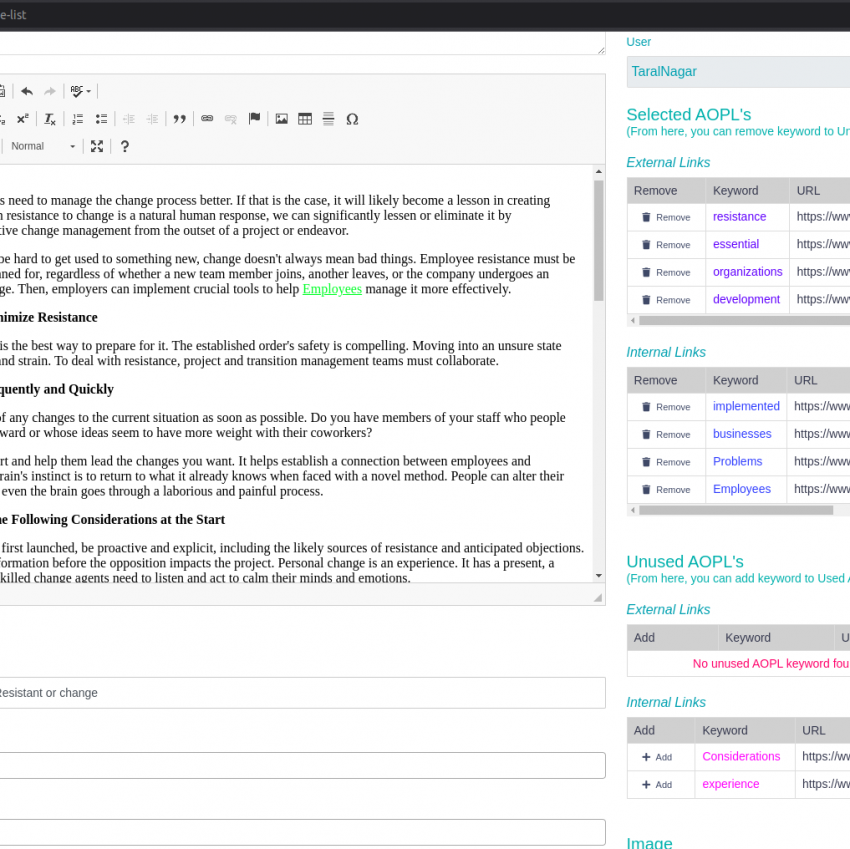Open the experience keyword link
850x849 pixels.
point(730,784)
